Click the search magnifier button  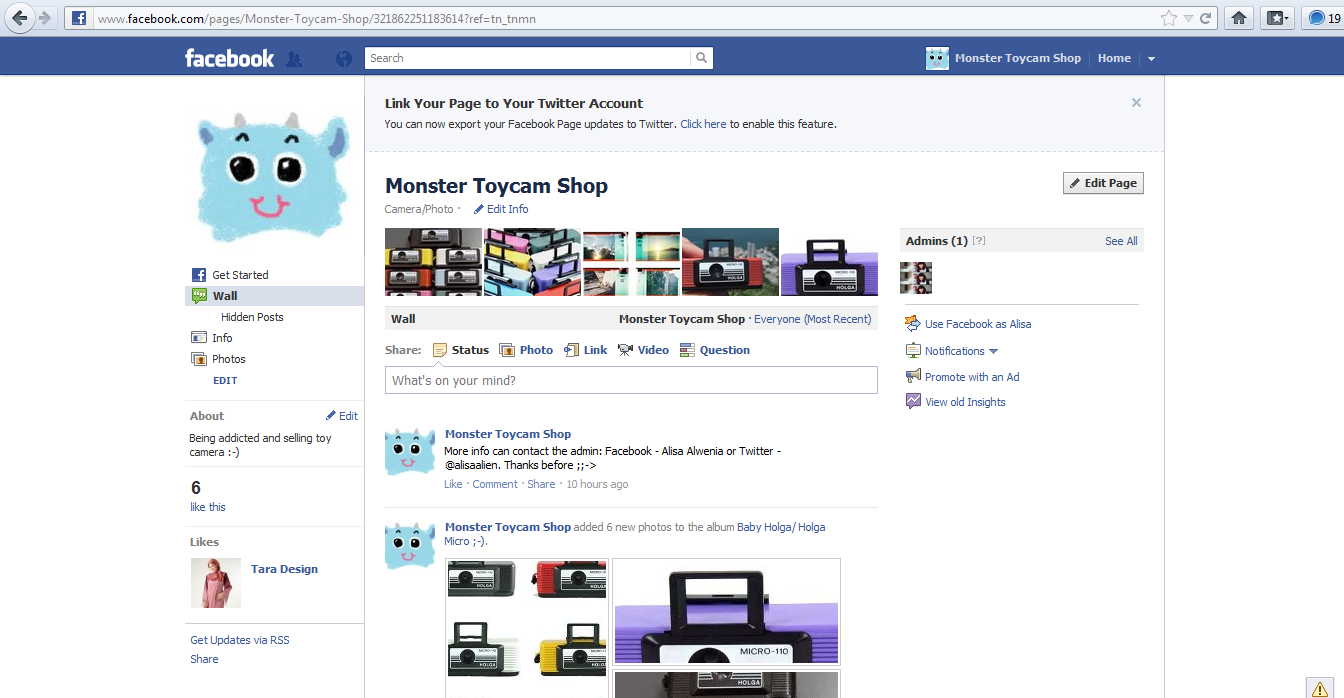(702, 58)
